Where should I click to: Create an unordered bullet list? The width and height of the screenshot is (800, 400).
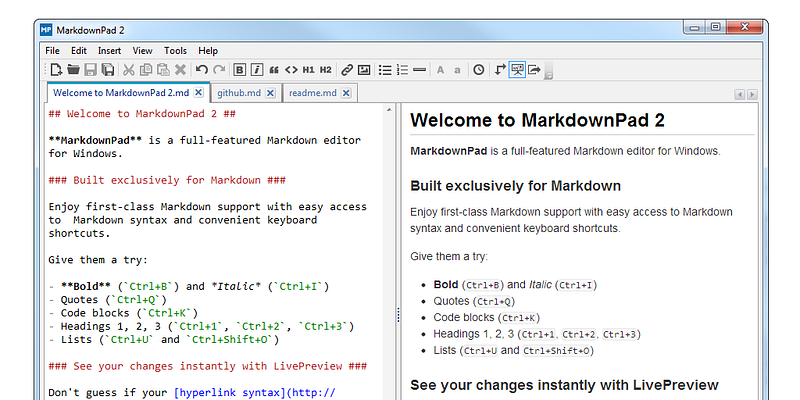pos(385,70)
